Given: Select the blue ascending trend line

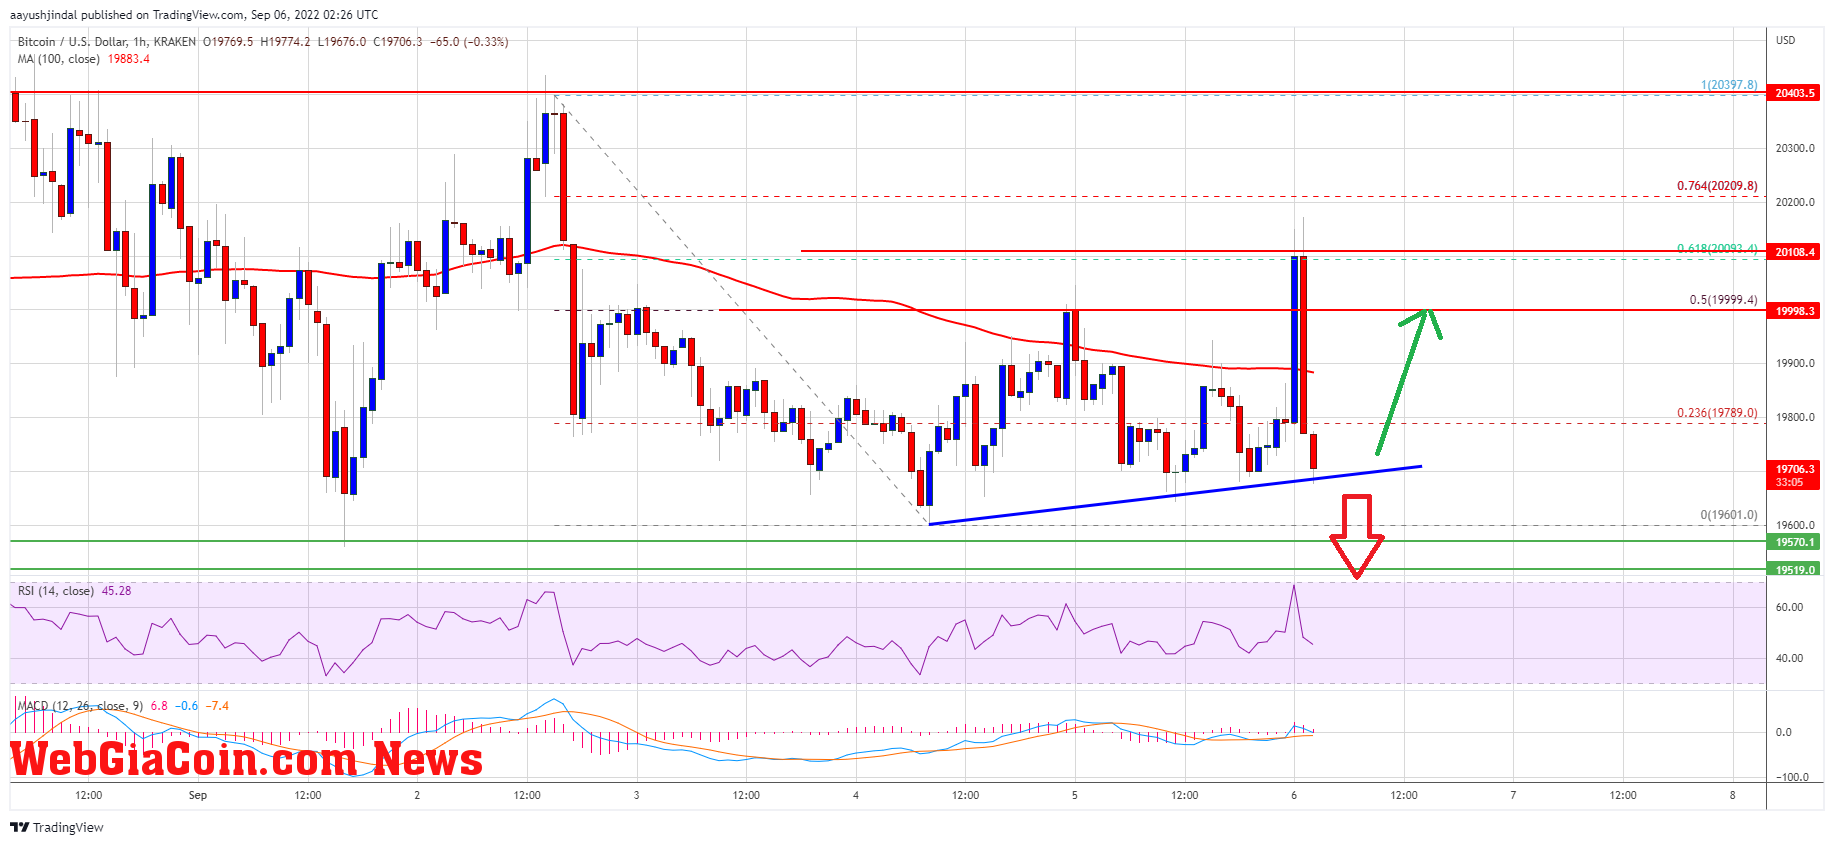Looking at the screenshot, I should (1175, 495).
